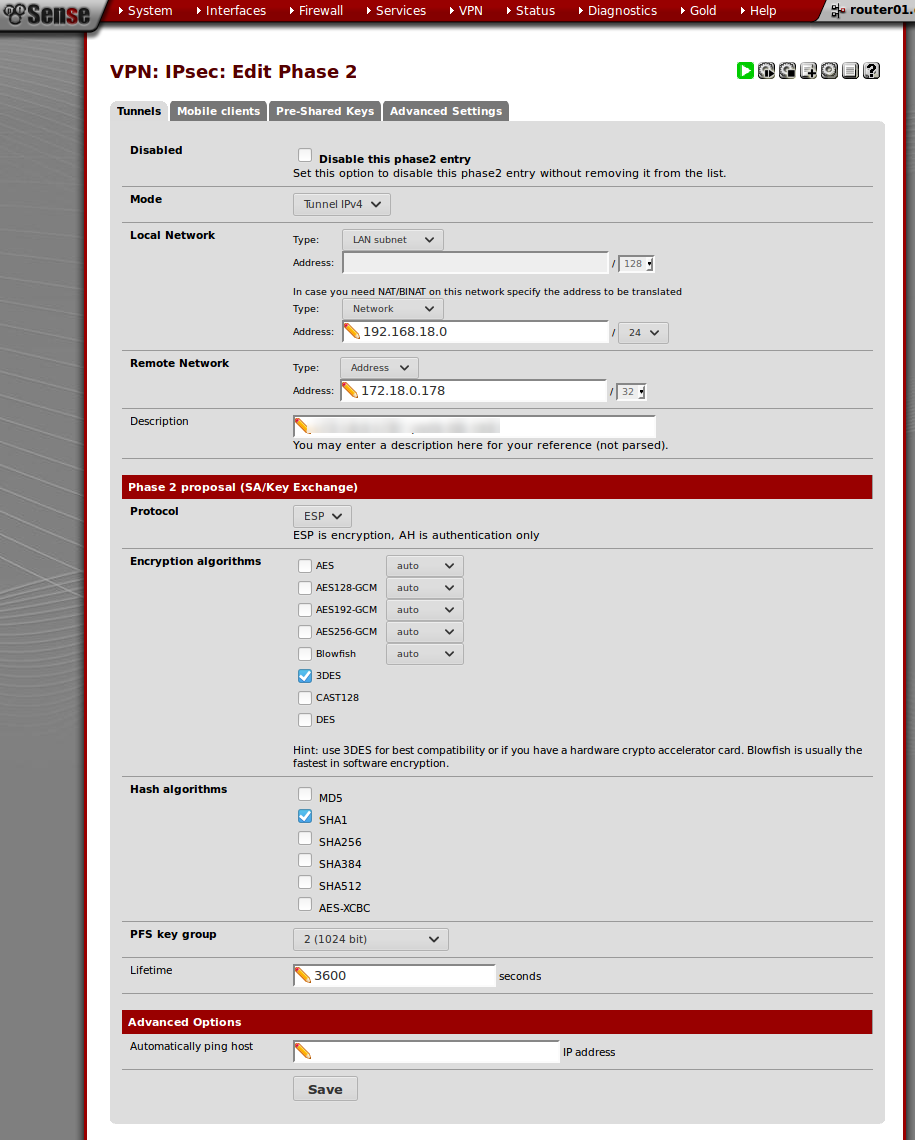
Task: Enable the AES-XCBC hash checkbox
Action: point(305,904)
